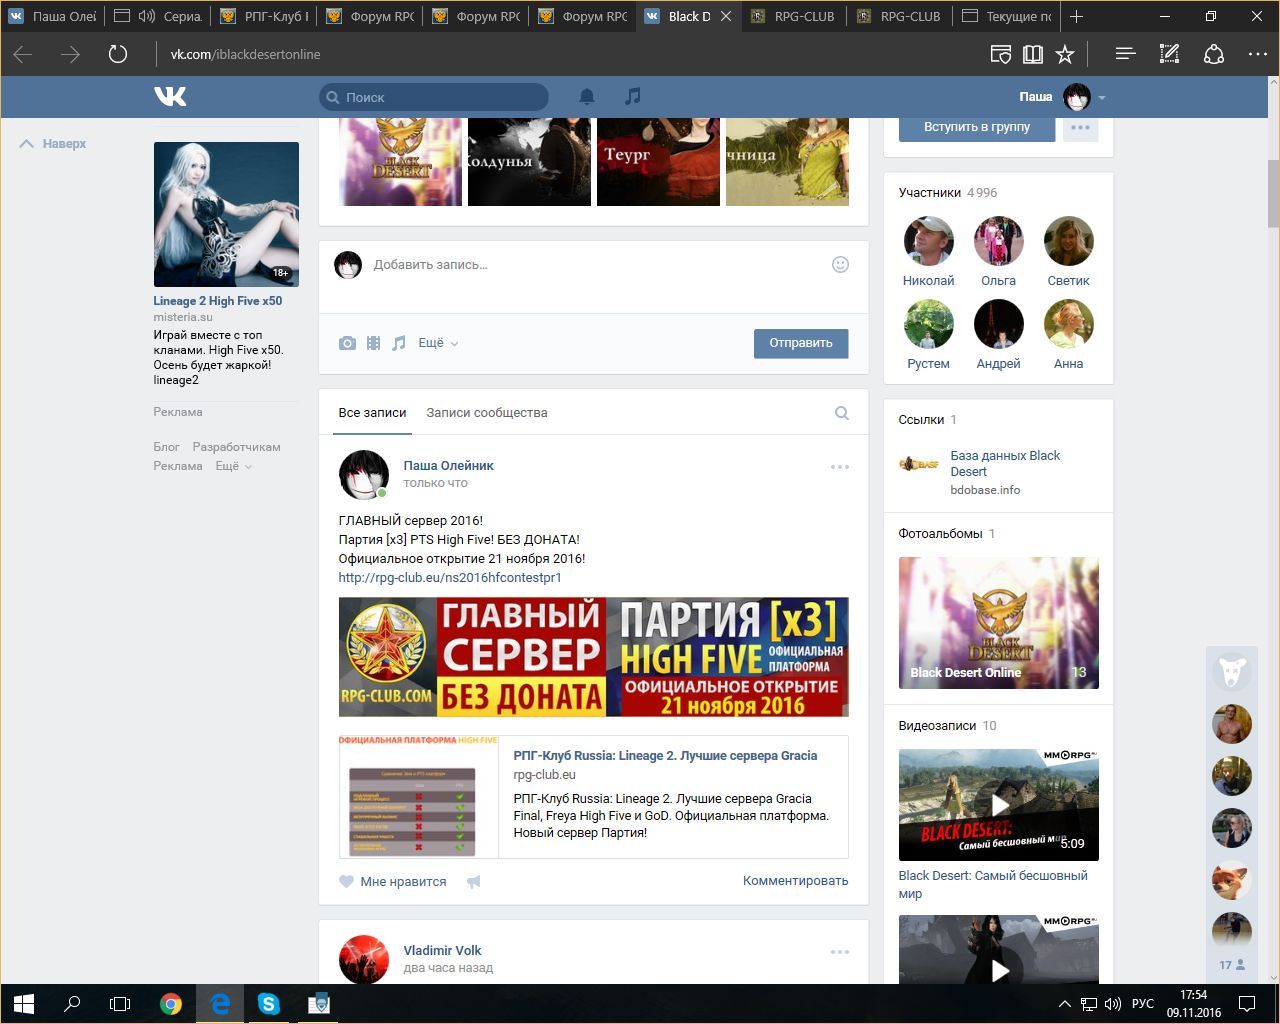
Task: Open options dots on Паша Олейник post
Action: pyautogui.click(x=839, y=467)
